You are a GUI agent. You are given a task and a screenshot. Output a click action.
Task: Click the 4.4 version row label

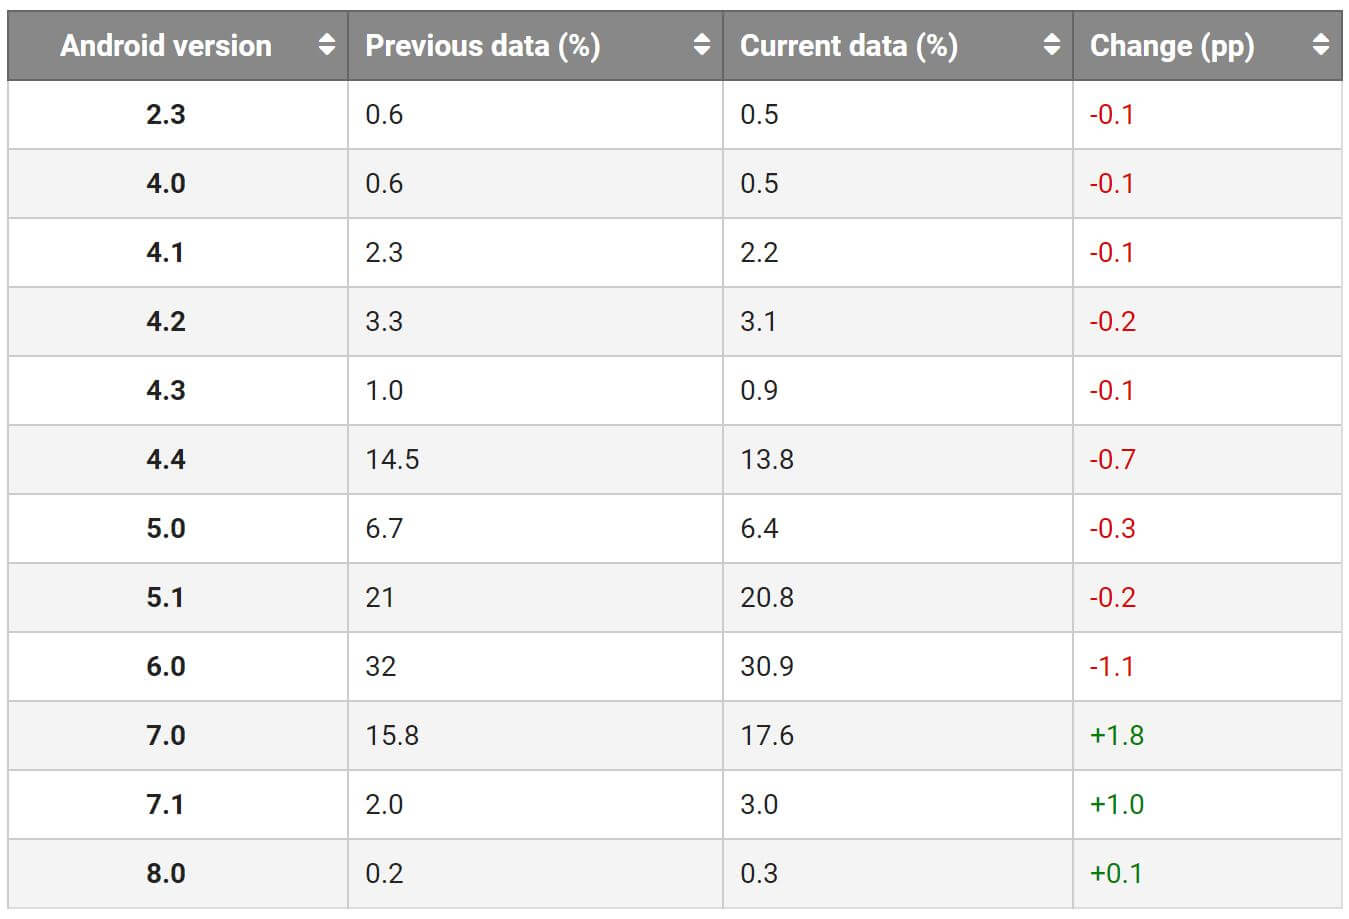tap(166, 459)
